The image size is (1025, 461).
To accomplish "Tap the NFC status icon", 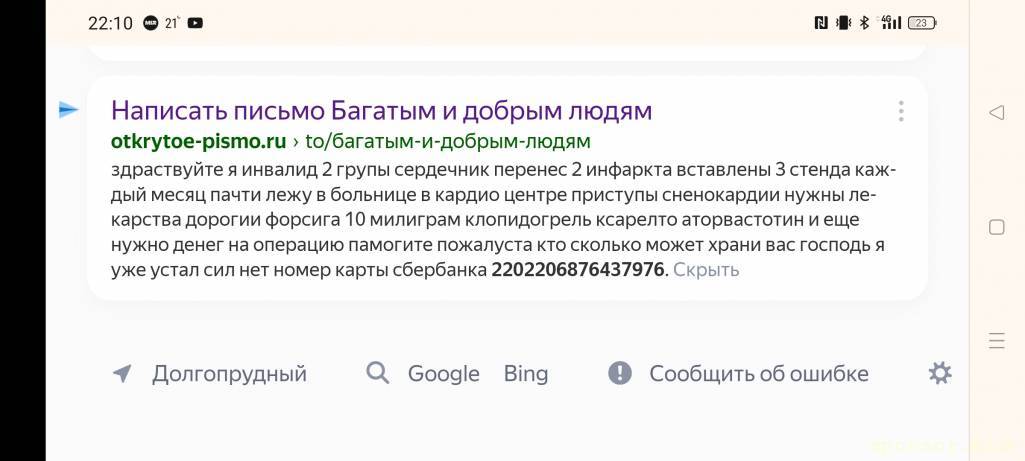I will tap(821, 23).
